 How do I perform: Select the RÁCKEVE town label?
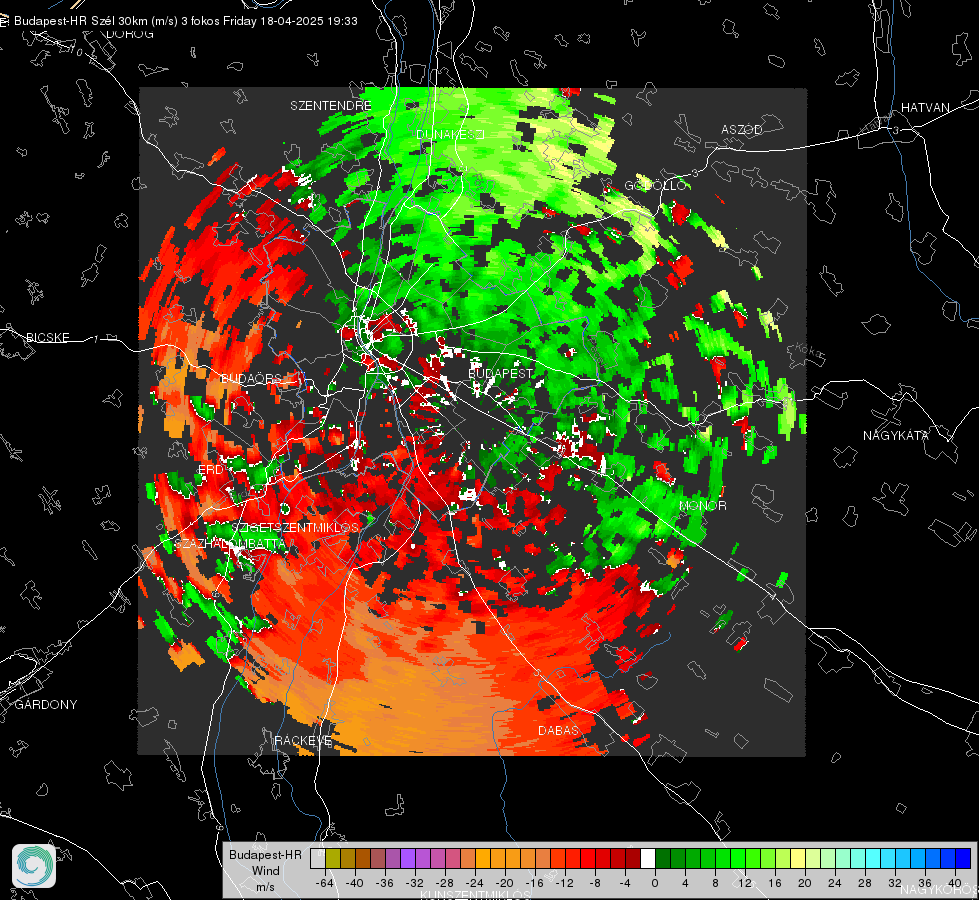303,740
